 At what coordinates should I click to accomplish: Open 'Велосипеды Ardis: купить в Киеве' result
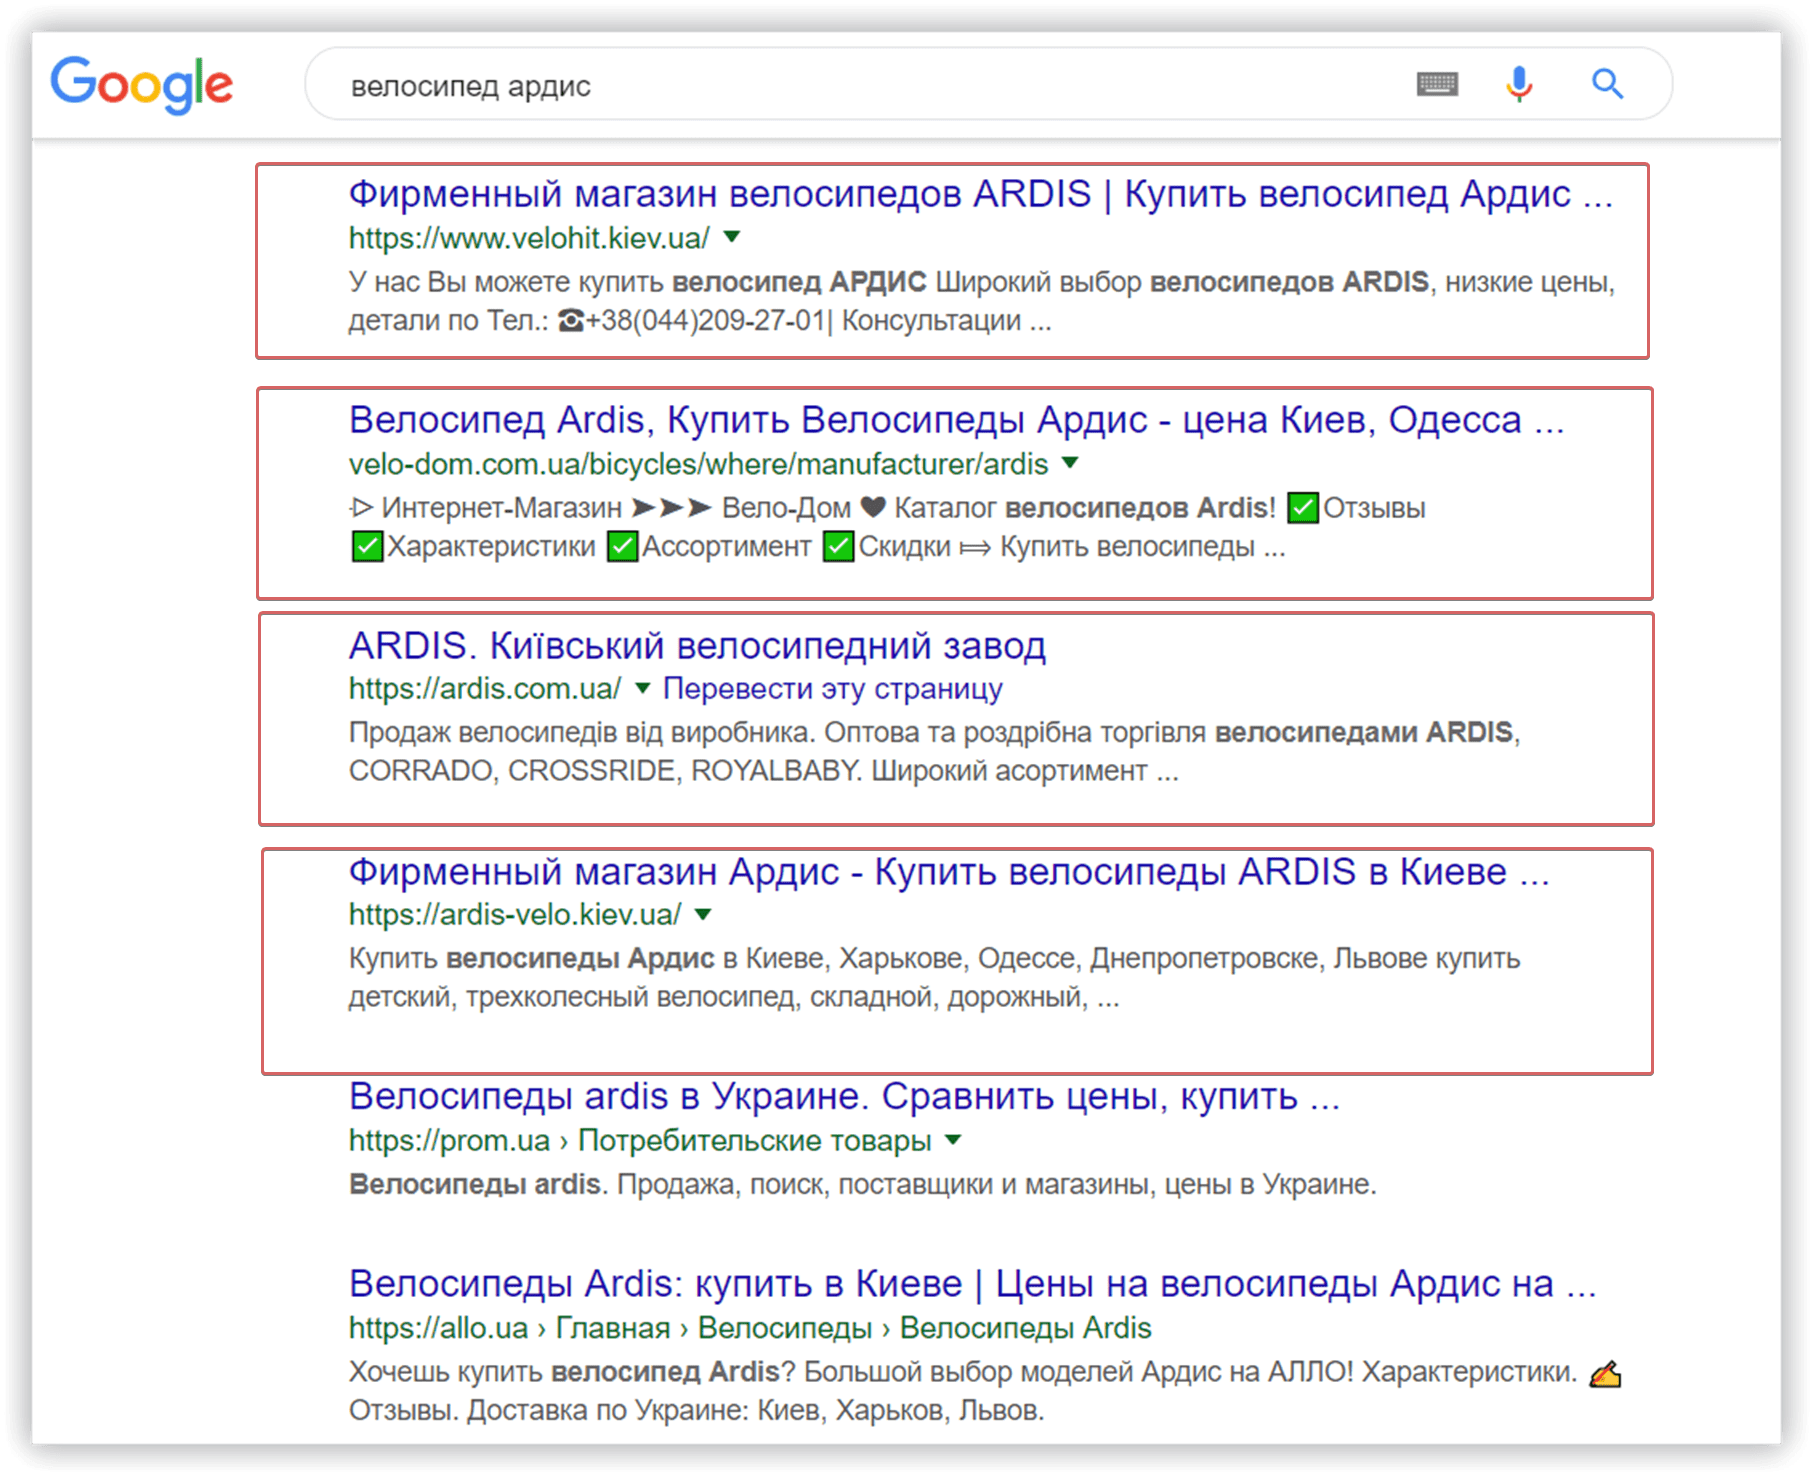[972, 1283]
